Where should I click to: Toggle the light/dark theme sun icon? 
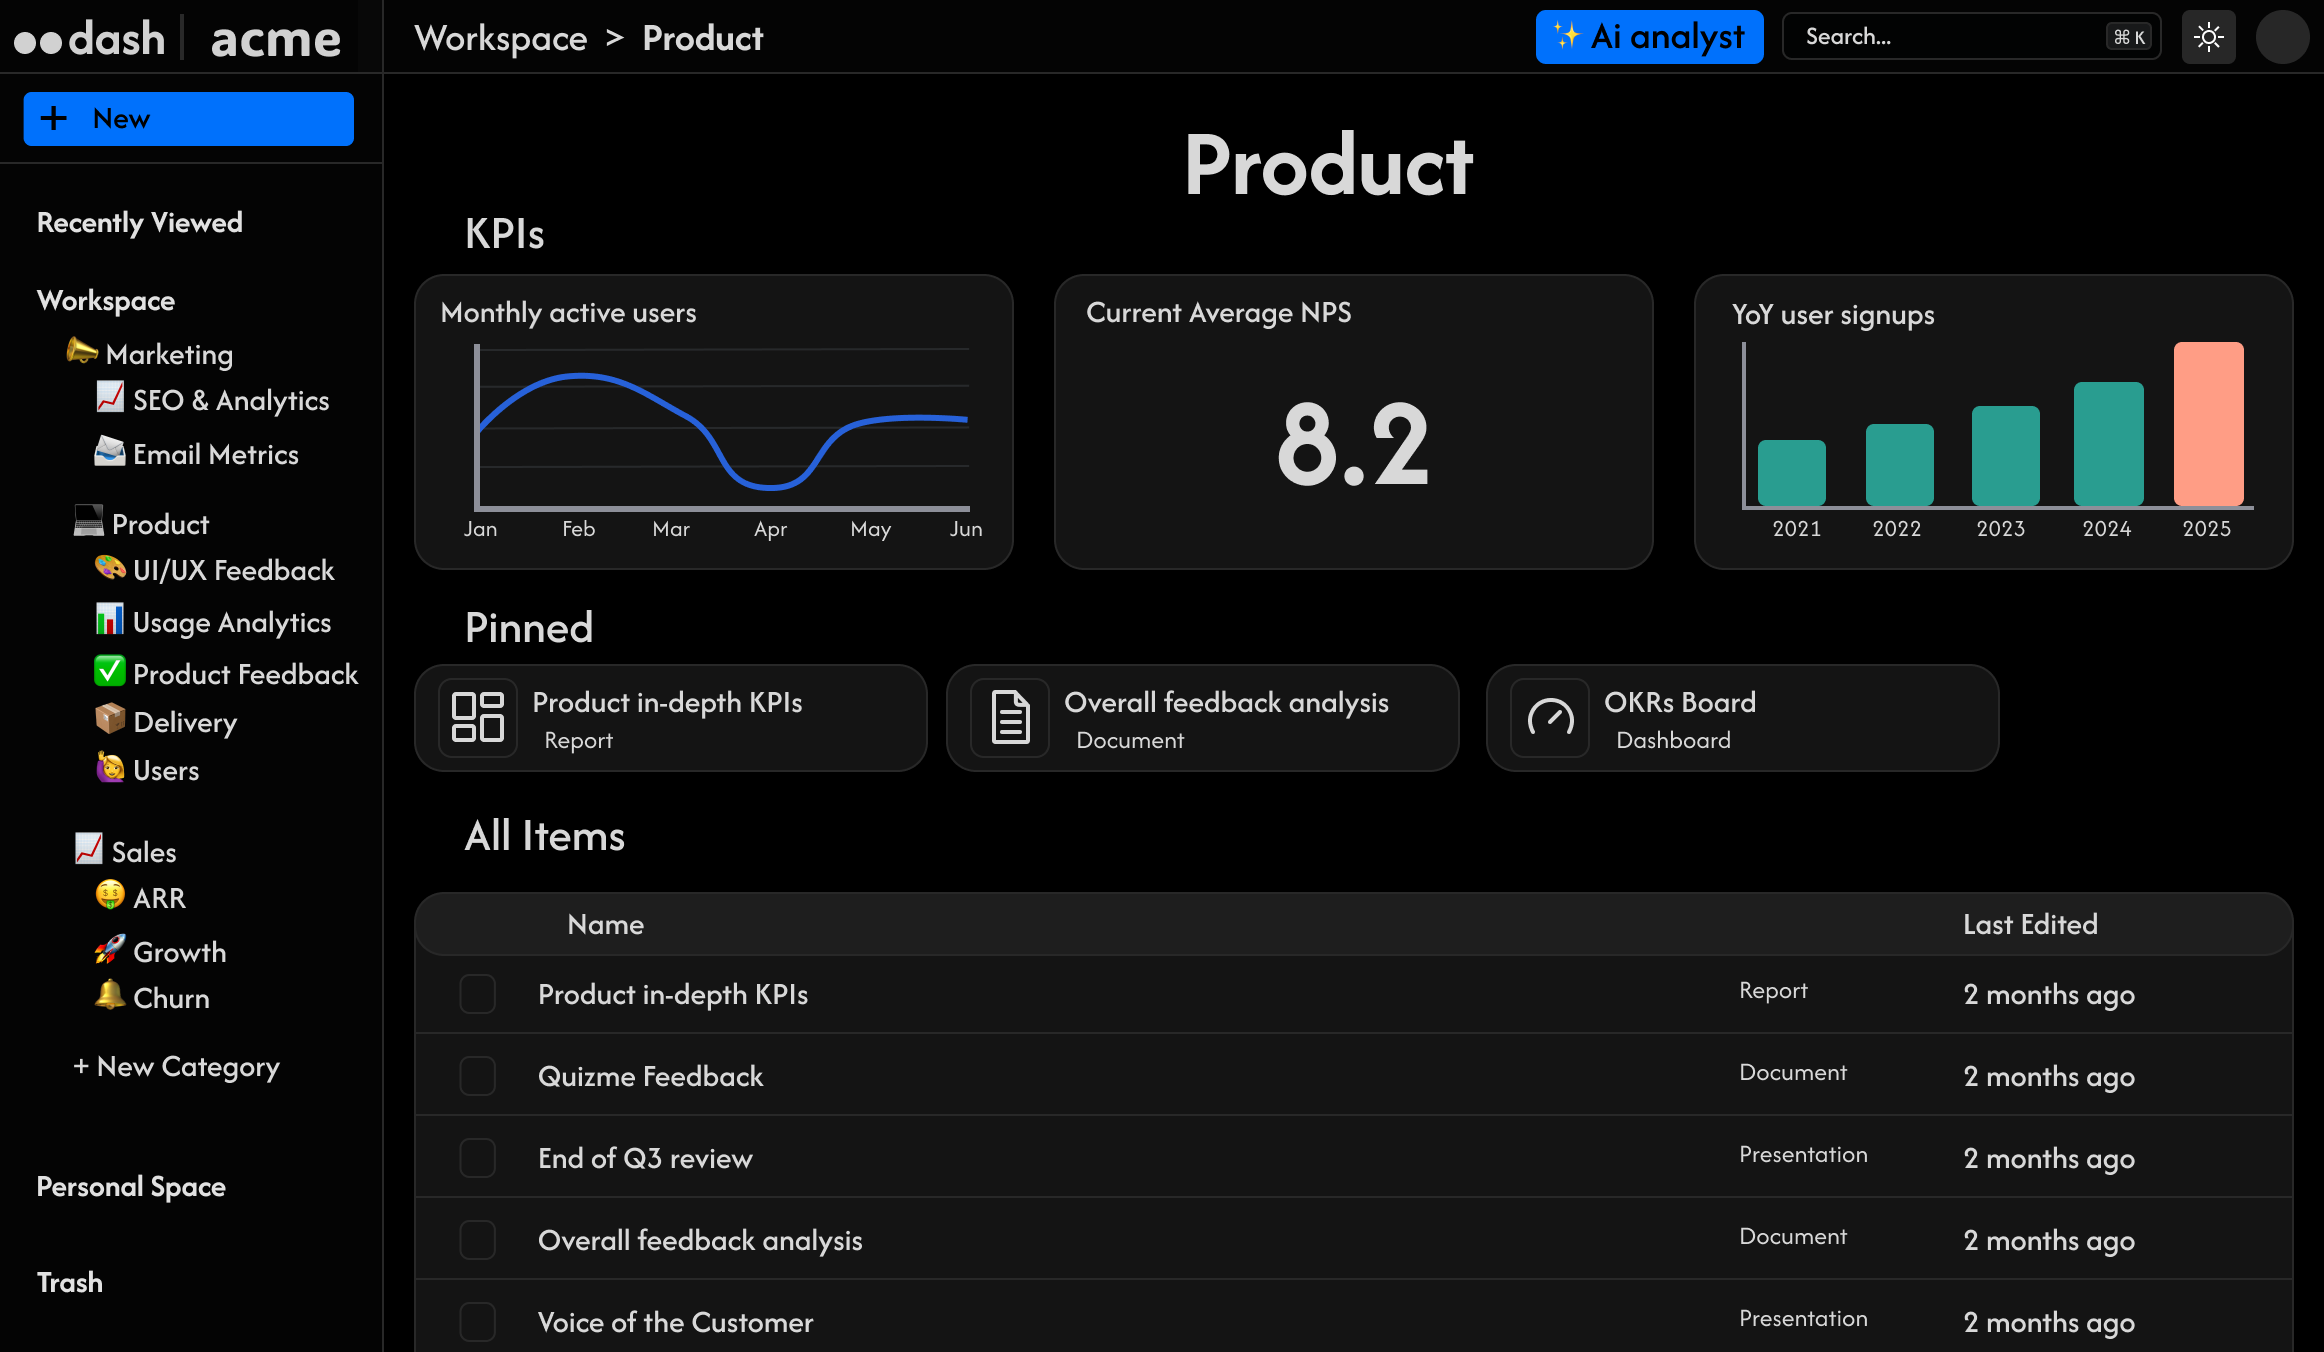click(x=2208, y=37)
